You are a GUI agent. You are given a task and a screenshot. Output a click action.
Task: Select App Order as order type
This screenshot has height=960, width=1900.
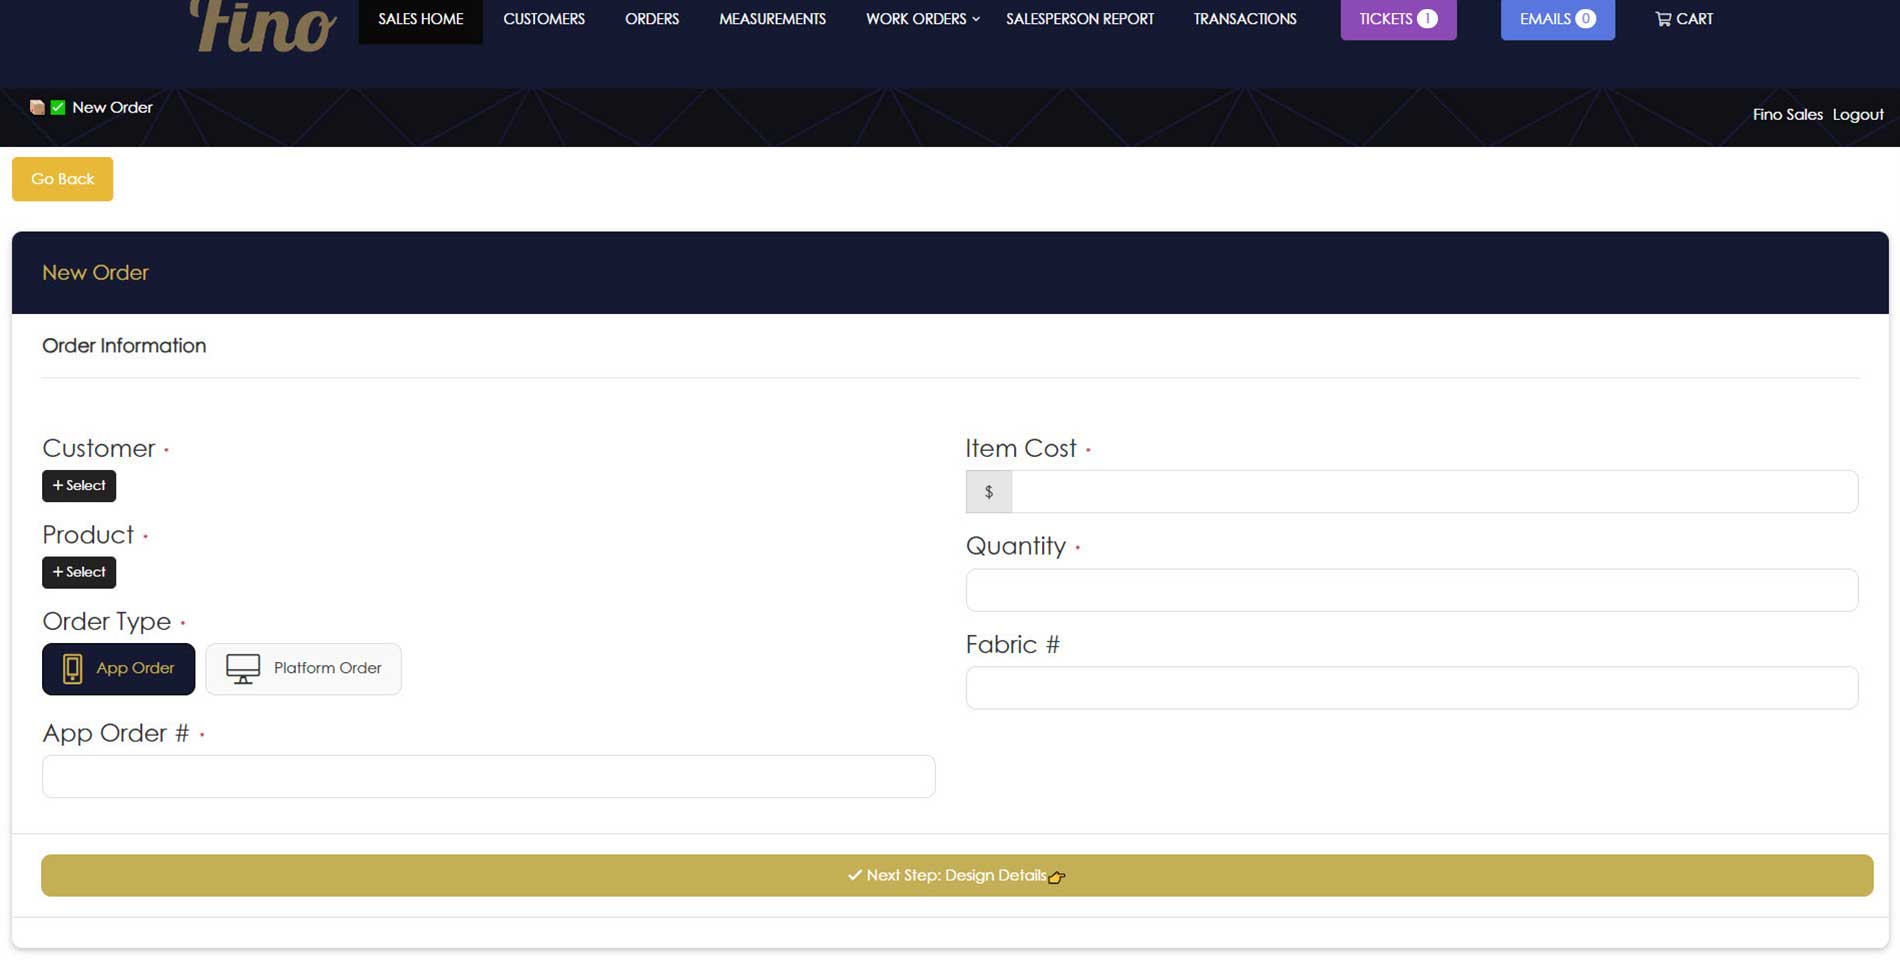[118, 669]
